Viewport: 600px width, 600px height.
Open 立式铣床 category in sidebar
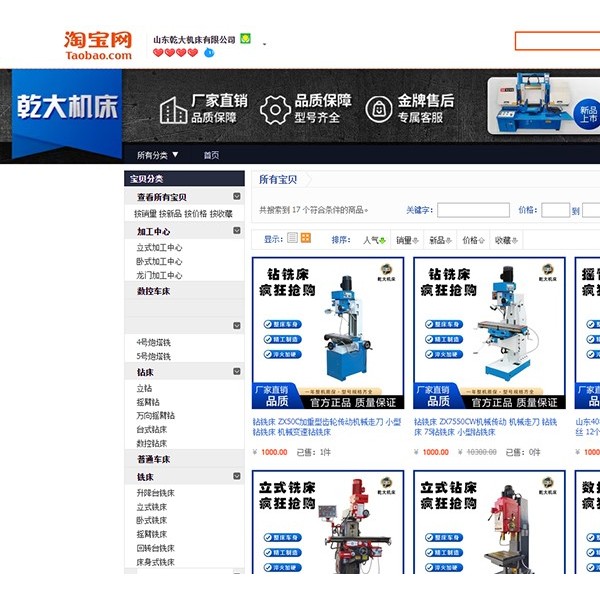[x=152, y=507]
